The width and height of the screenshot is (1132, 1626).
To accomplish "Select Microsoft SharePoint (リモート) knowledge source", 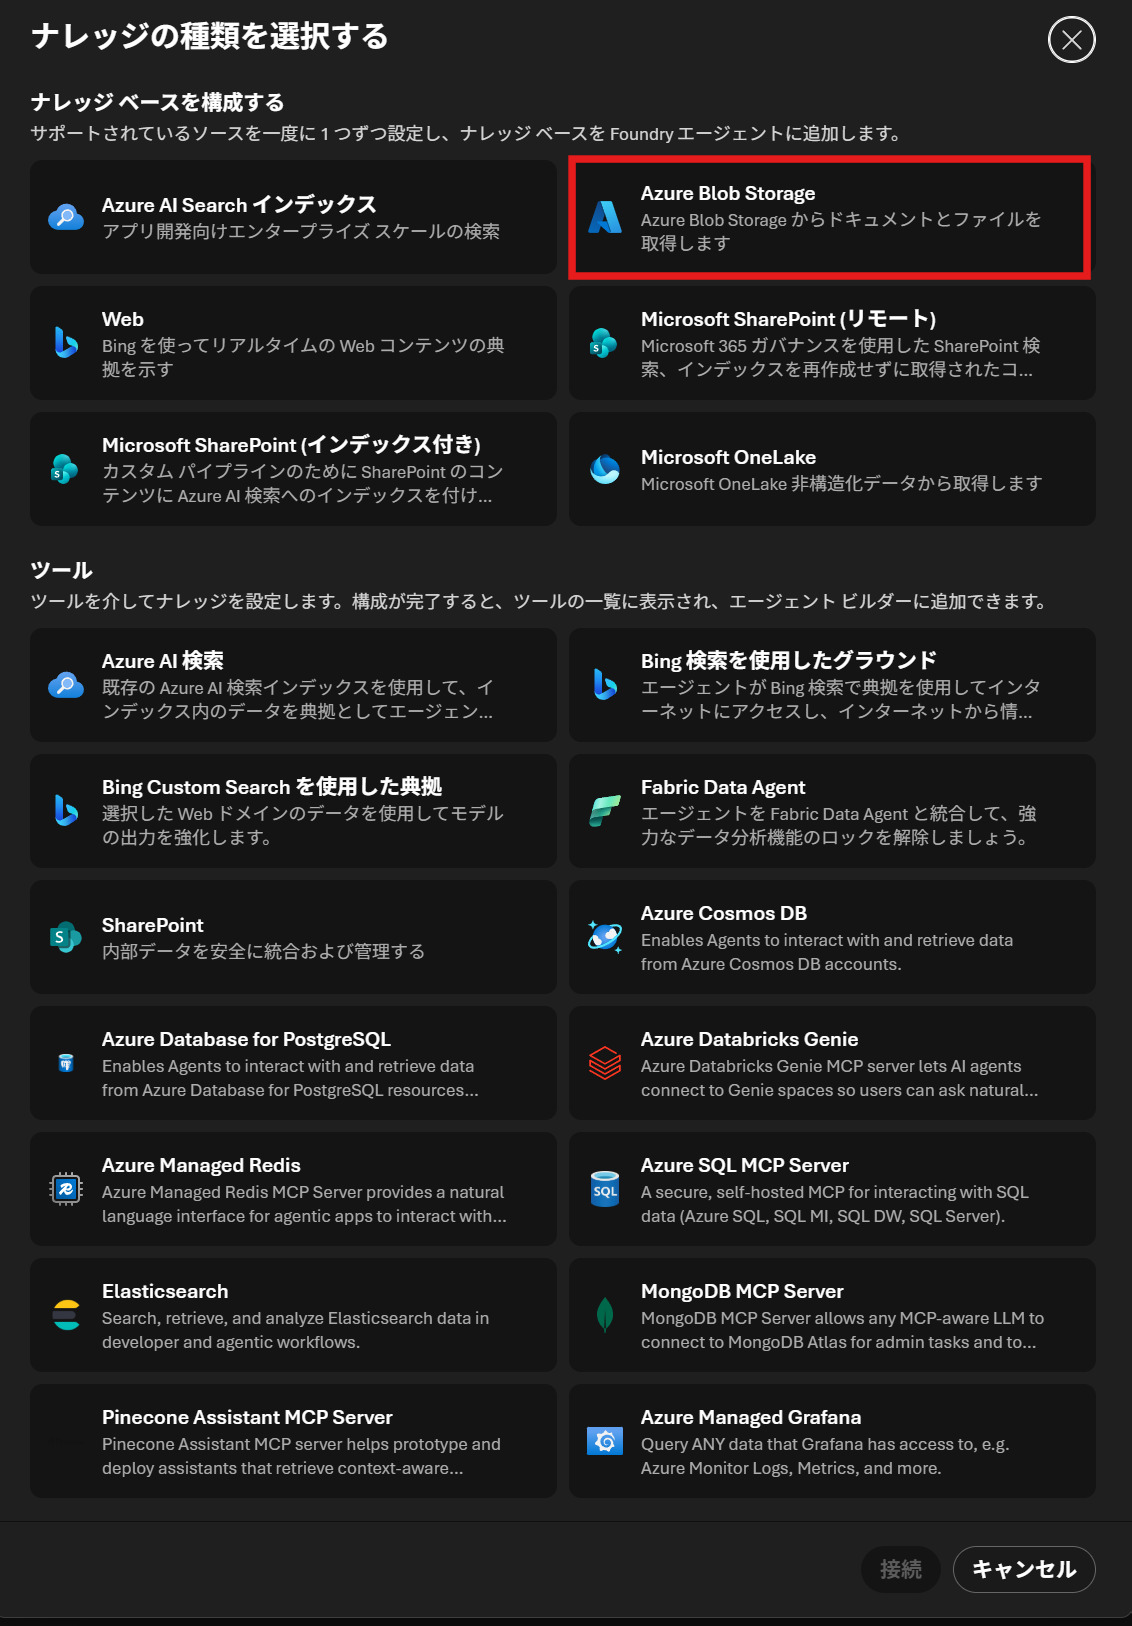I will click(832, 343).
